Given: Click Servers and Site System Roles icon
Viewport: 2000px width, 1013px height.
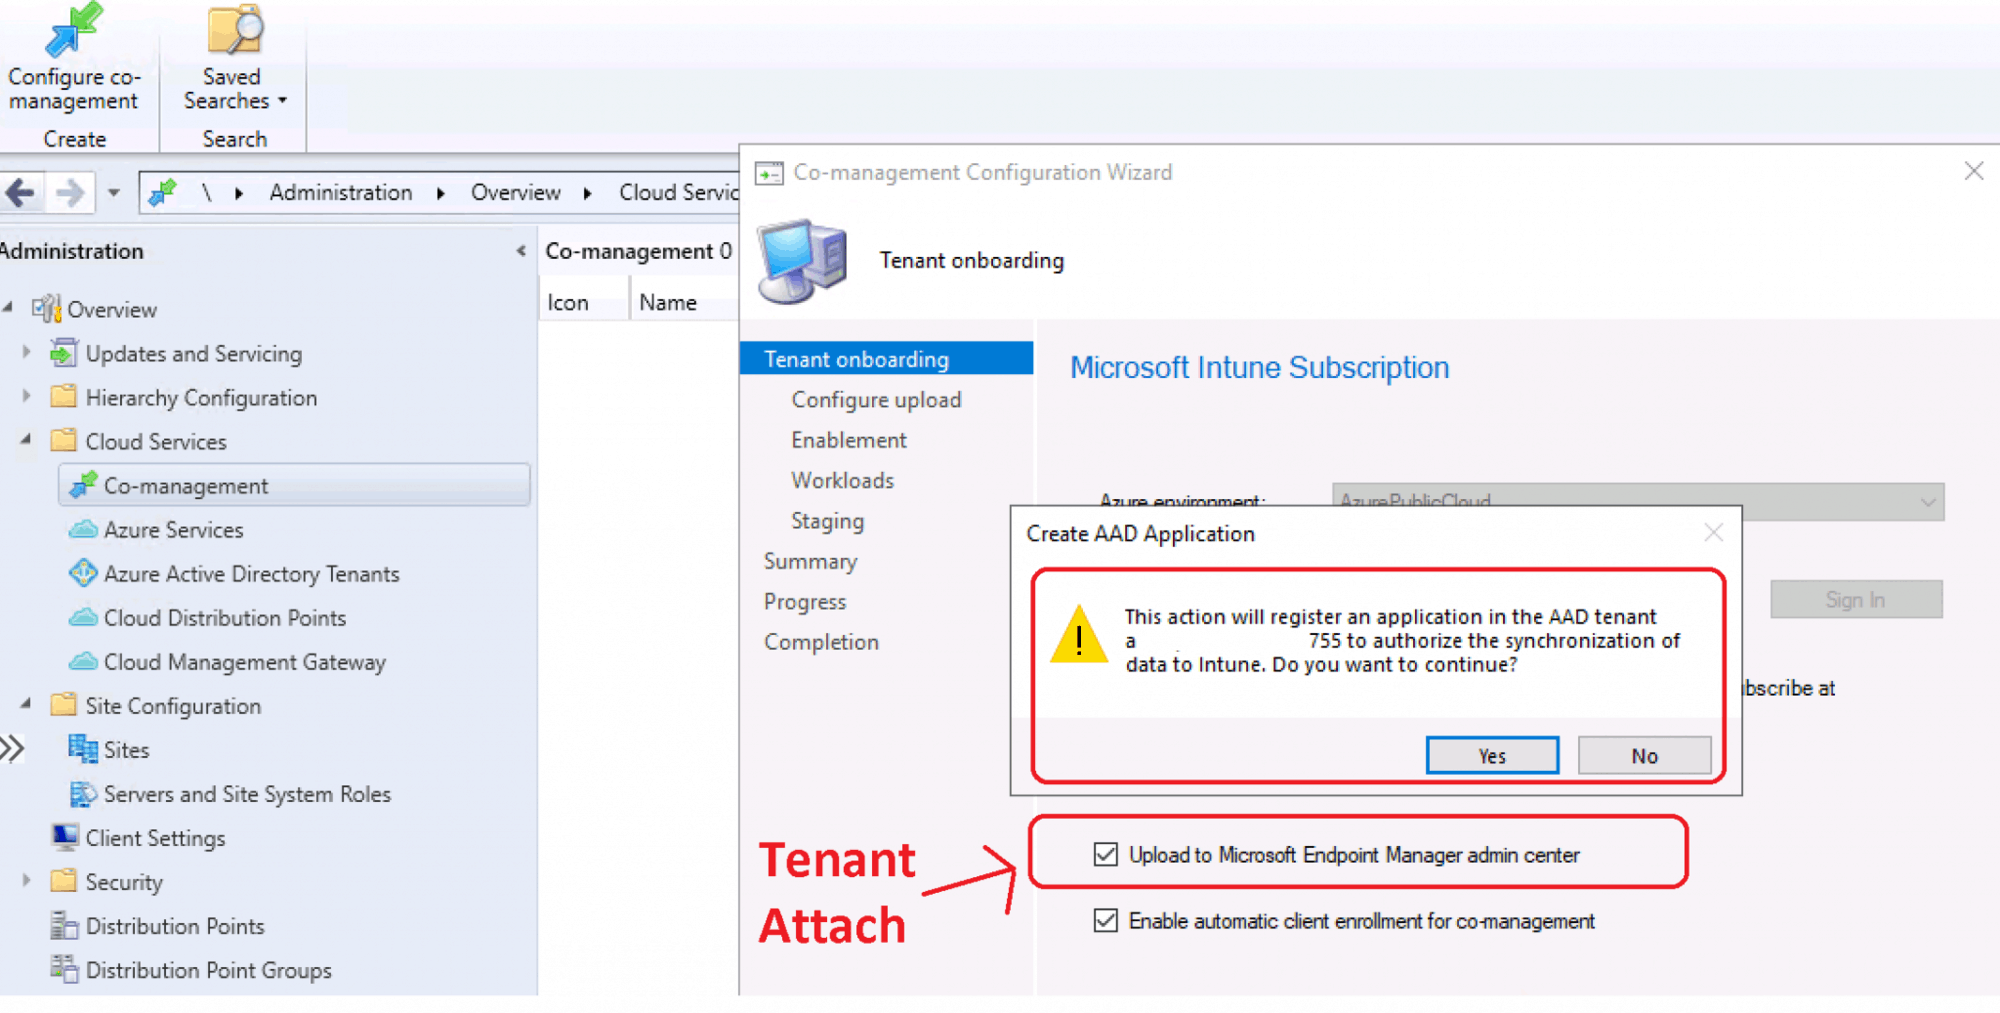Looking at the screenshot, I should coord(83,793).
